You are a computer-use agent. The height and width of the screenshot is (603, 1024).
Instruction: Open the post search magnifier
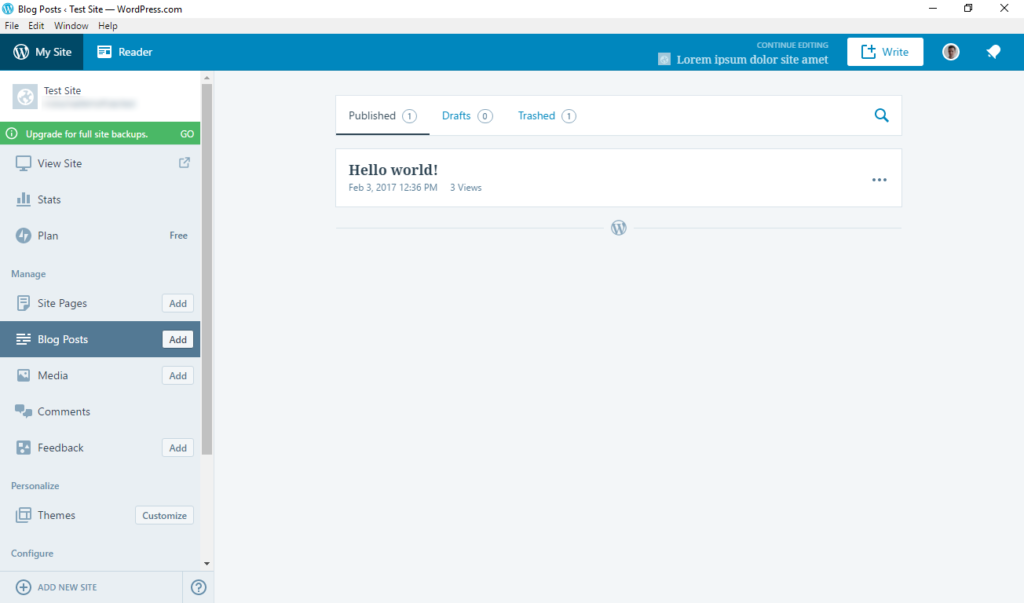(881, 115)
